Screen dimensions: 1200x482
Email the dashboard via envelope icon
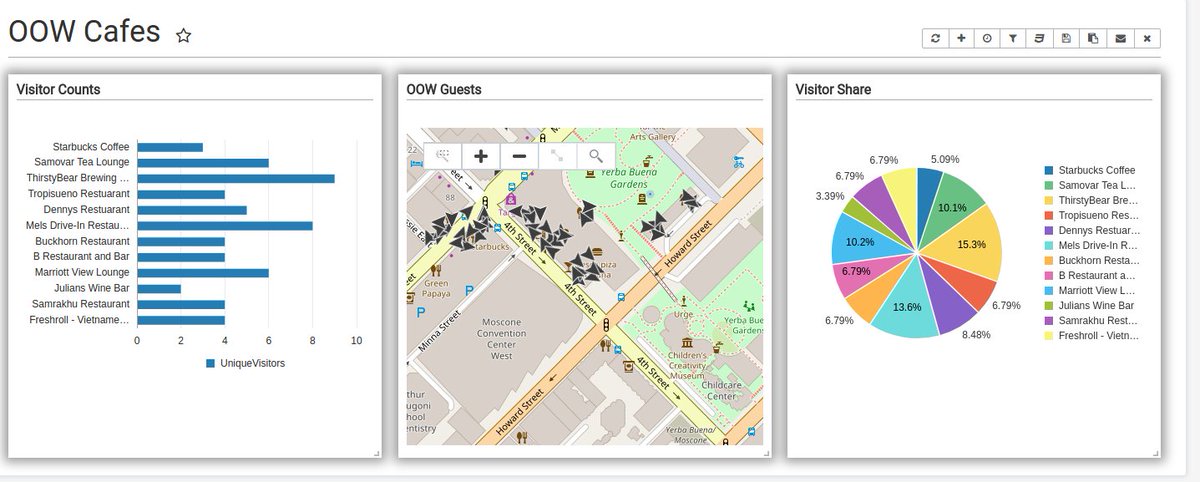[x=1120, y=38]
